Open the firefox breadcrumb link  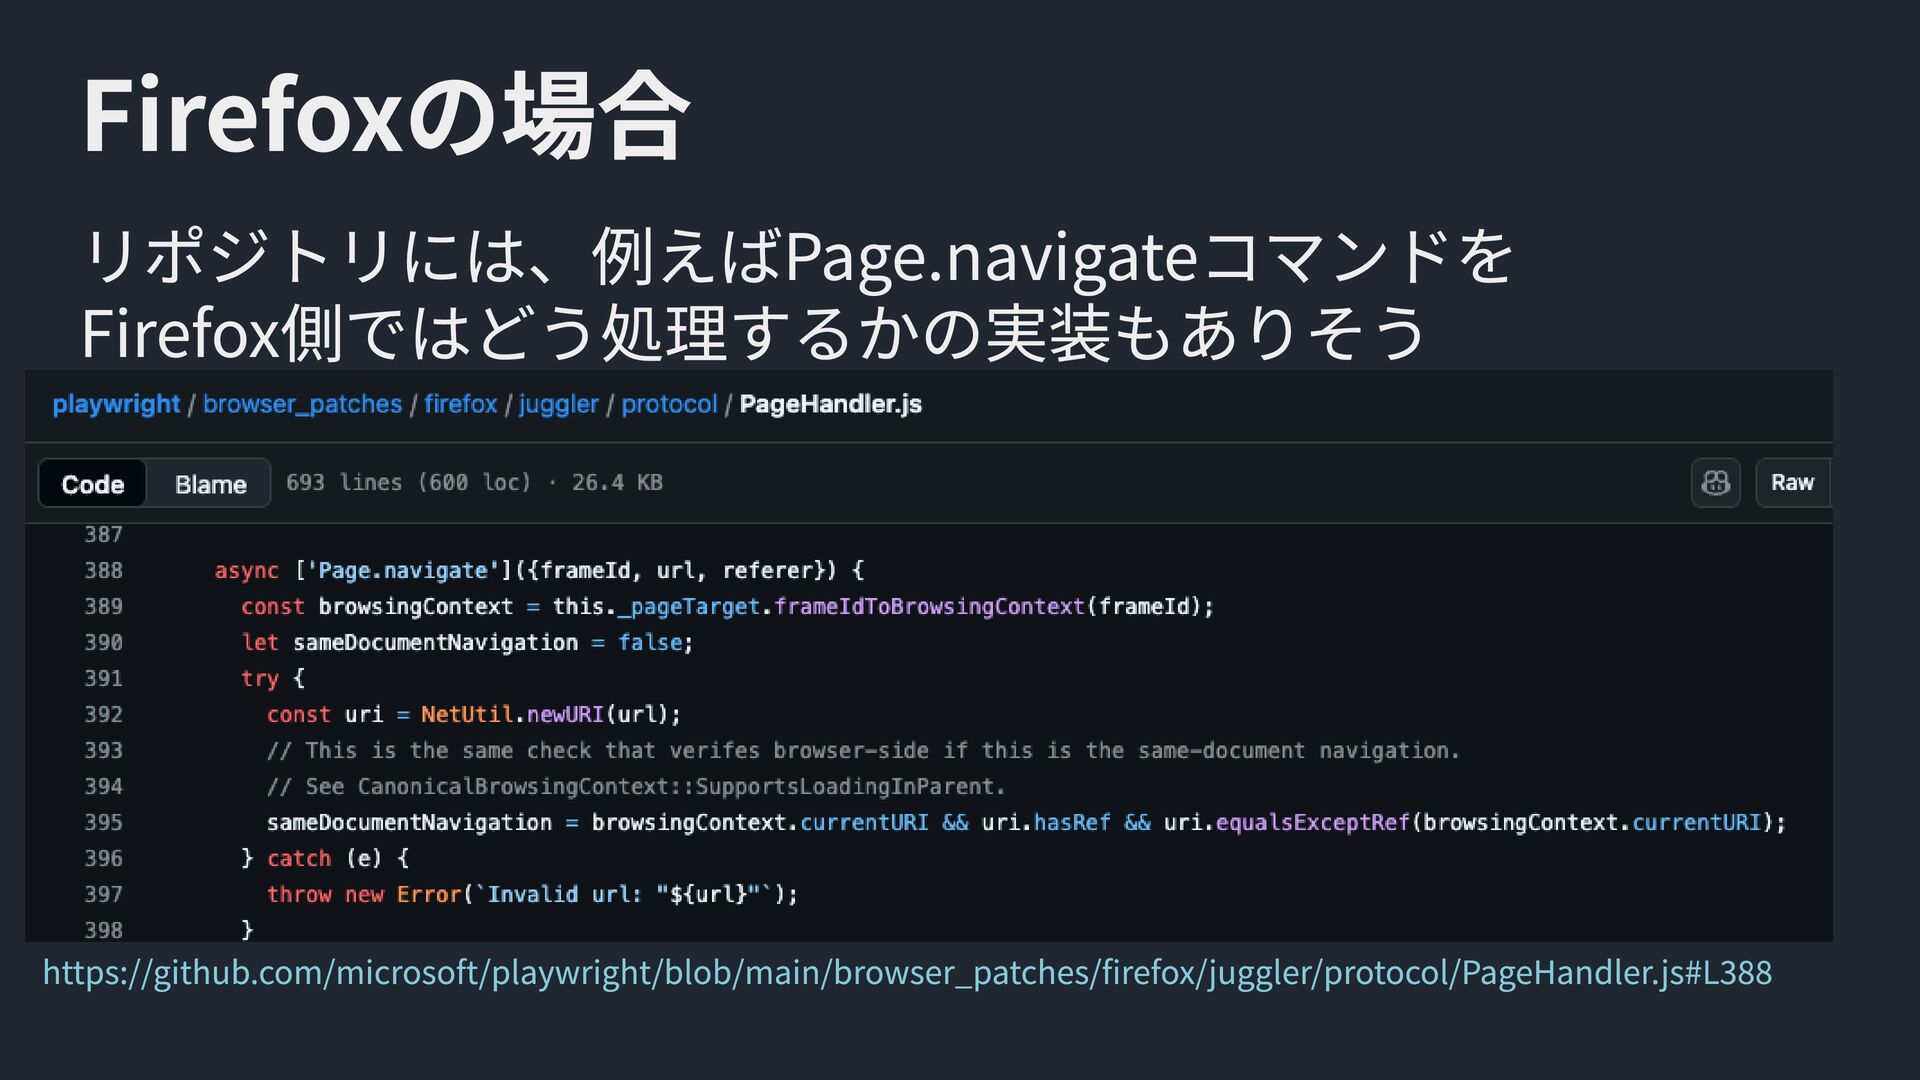tap(460, 404)
